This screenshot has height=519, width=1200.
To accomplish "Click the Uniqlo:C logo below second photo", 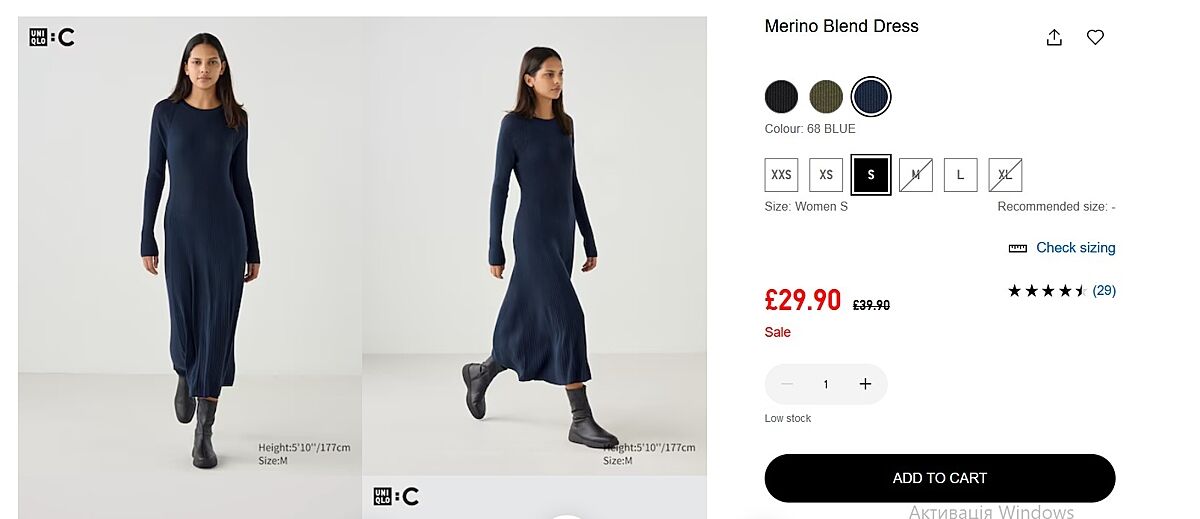I will (x=396, y=496).
